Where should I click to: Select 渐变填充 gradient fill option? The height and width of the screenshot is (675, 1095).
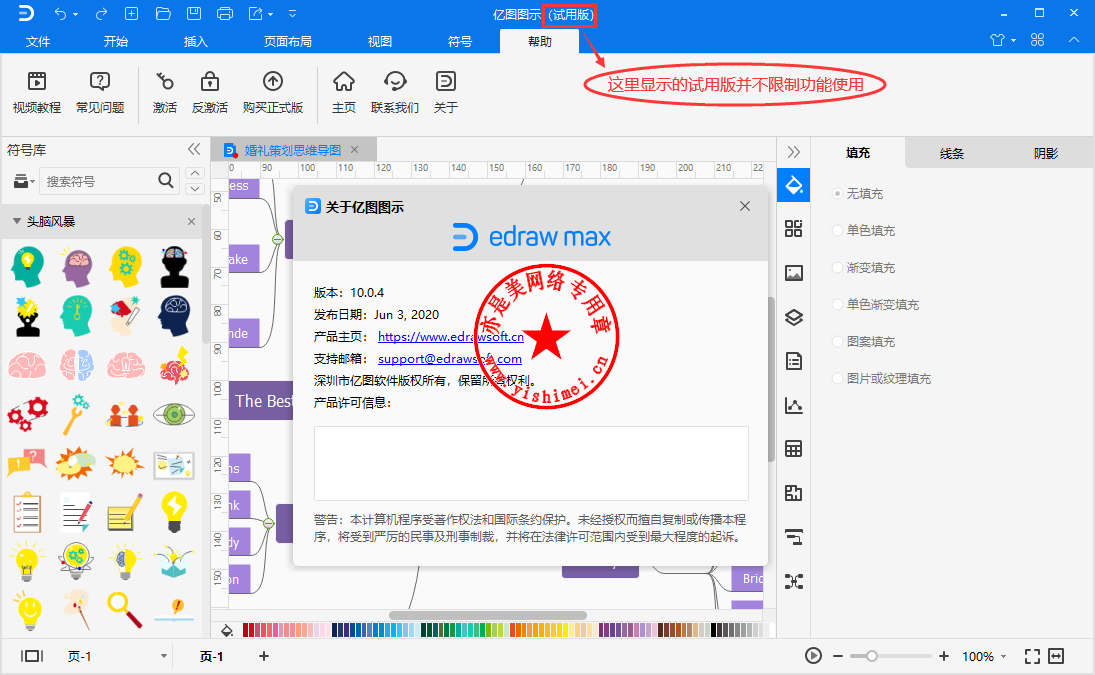pos(863,267)
